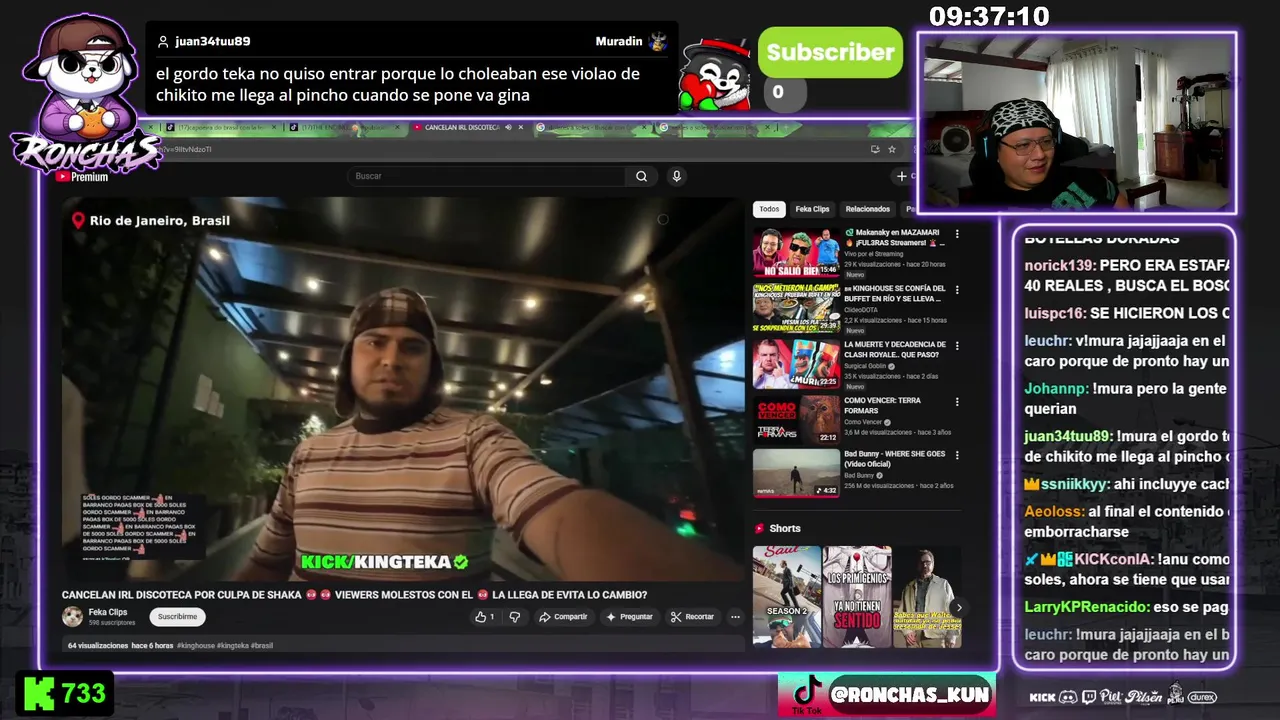Click the Compartir share button
Viewport: 1280px width, 720px height.
(x=563, y=617)
